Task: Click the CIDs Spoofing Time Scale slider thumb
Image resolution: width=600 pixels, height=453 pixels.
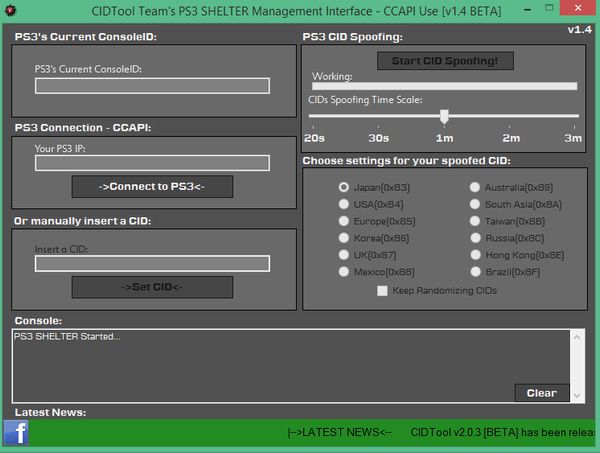Action: [444, 116]
